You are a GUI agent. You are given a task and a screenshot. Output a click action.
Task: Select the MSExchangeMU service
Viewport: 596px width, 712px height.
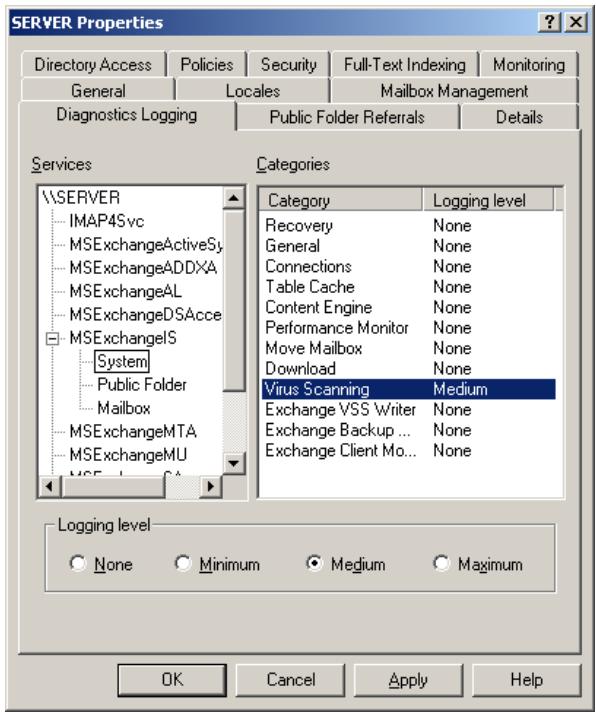click(x=128, y=455)
